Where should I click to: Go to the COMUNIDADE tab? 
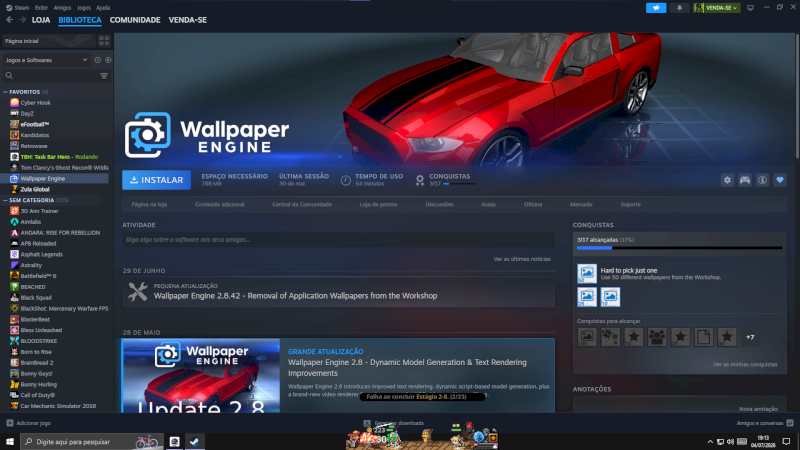pyautogui.click(x=135, y=20)
